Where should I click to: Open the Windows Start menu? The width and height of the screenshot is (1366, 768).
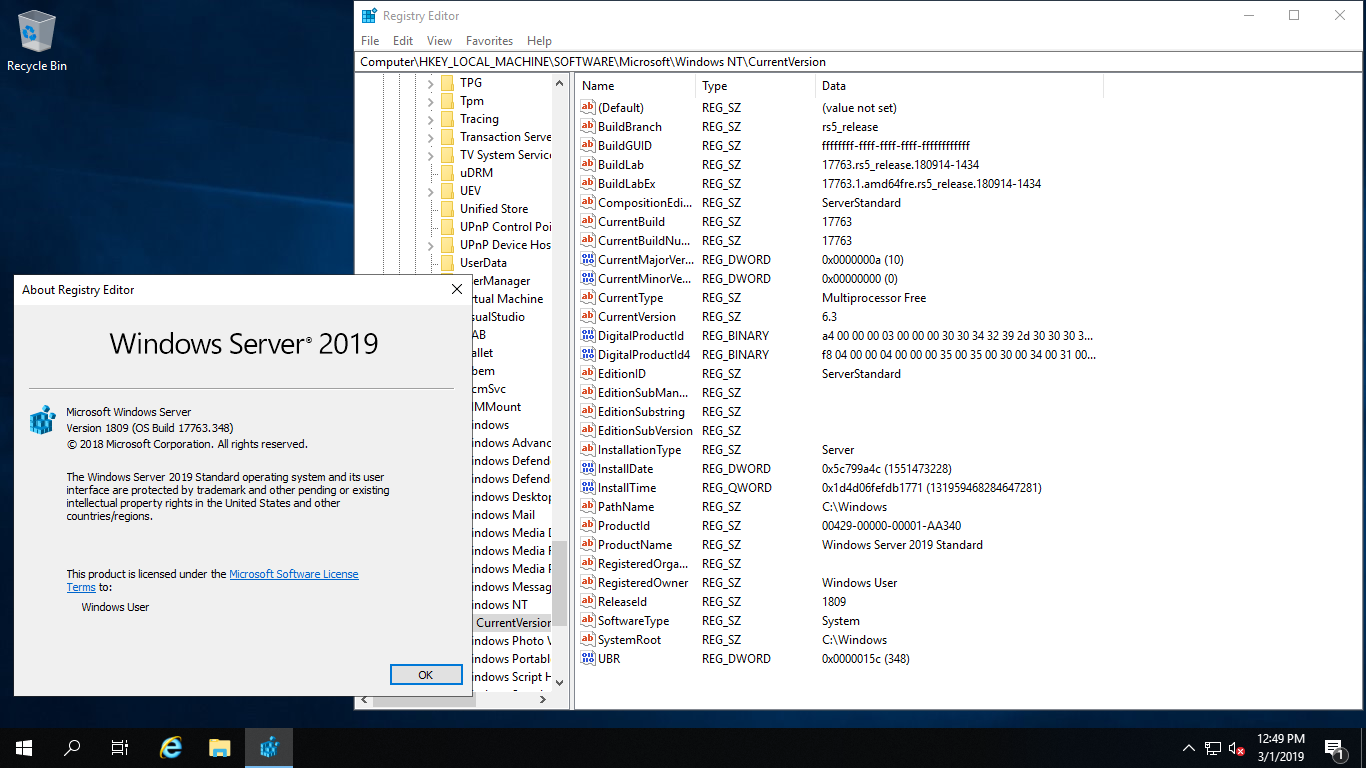point(24,748)
